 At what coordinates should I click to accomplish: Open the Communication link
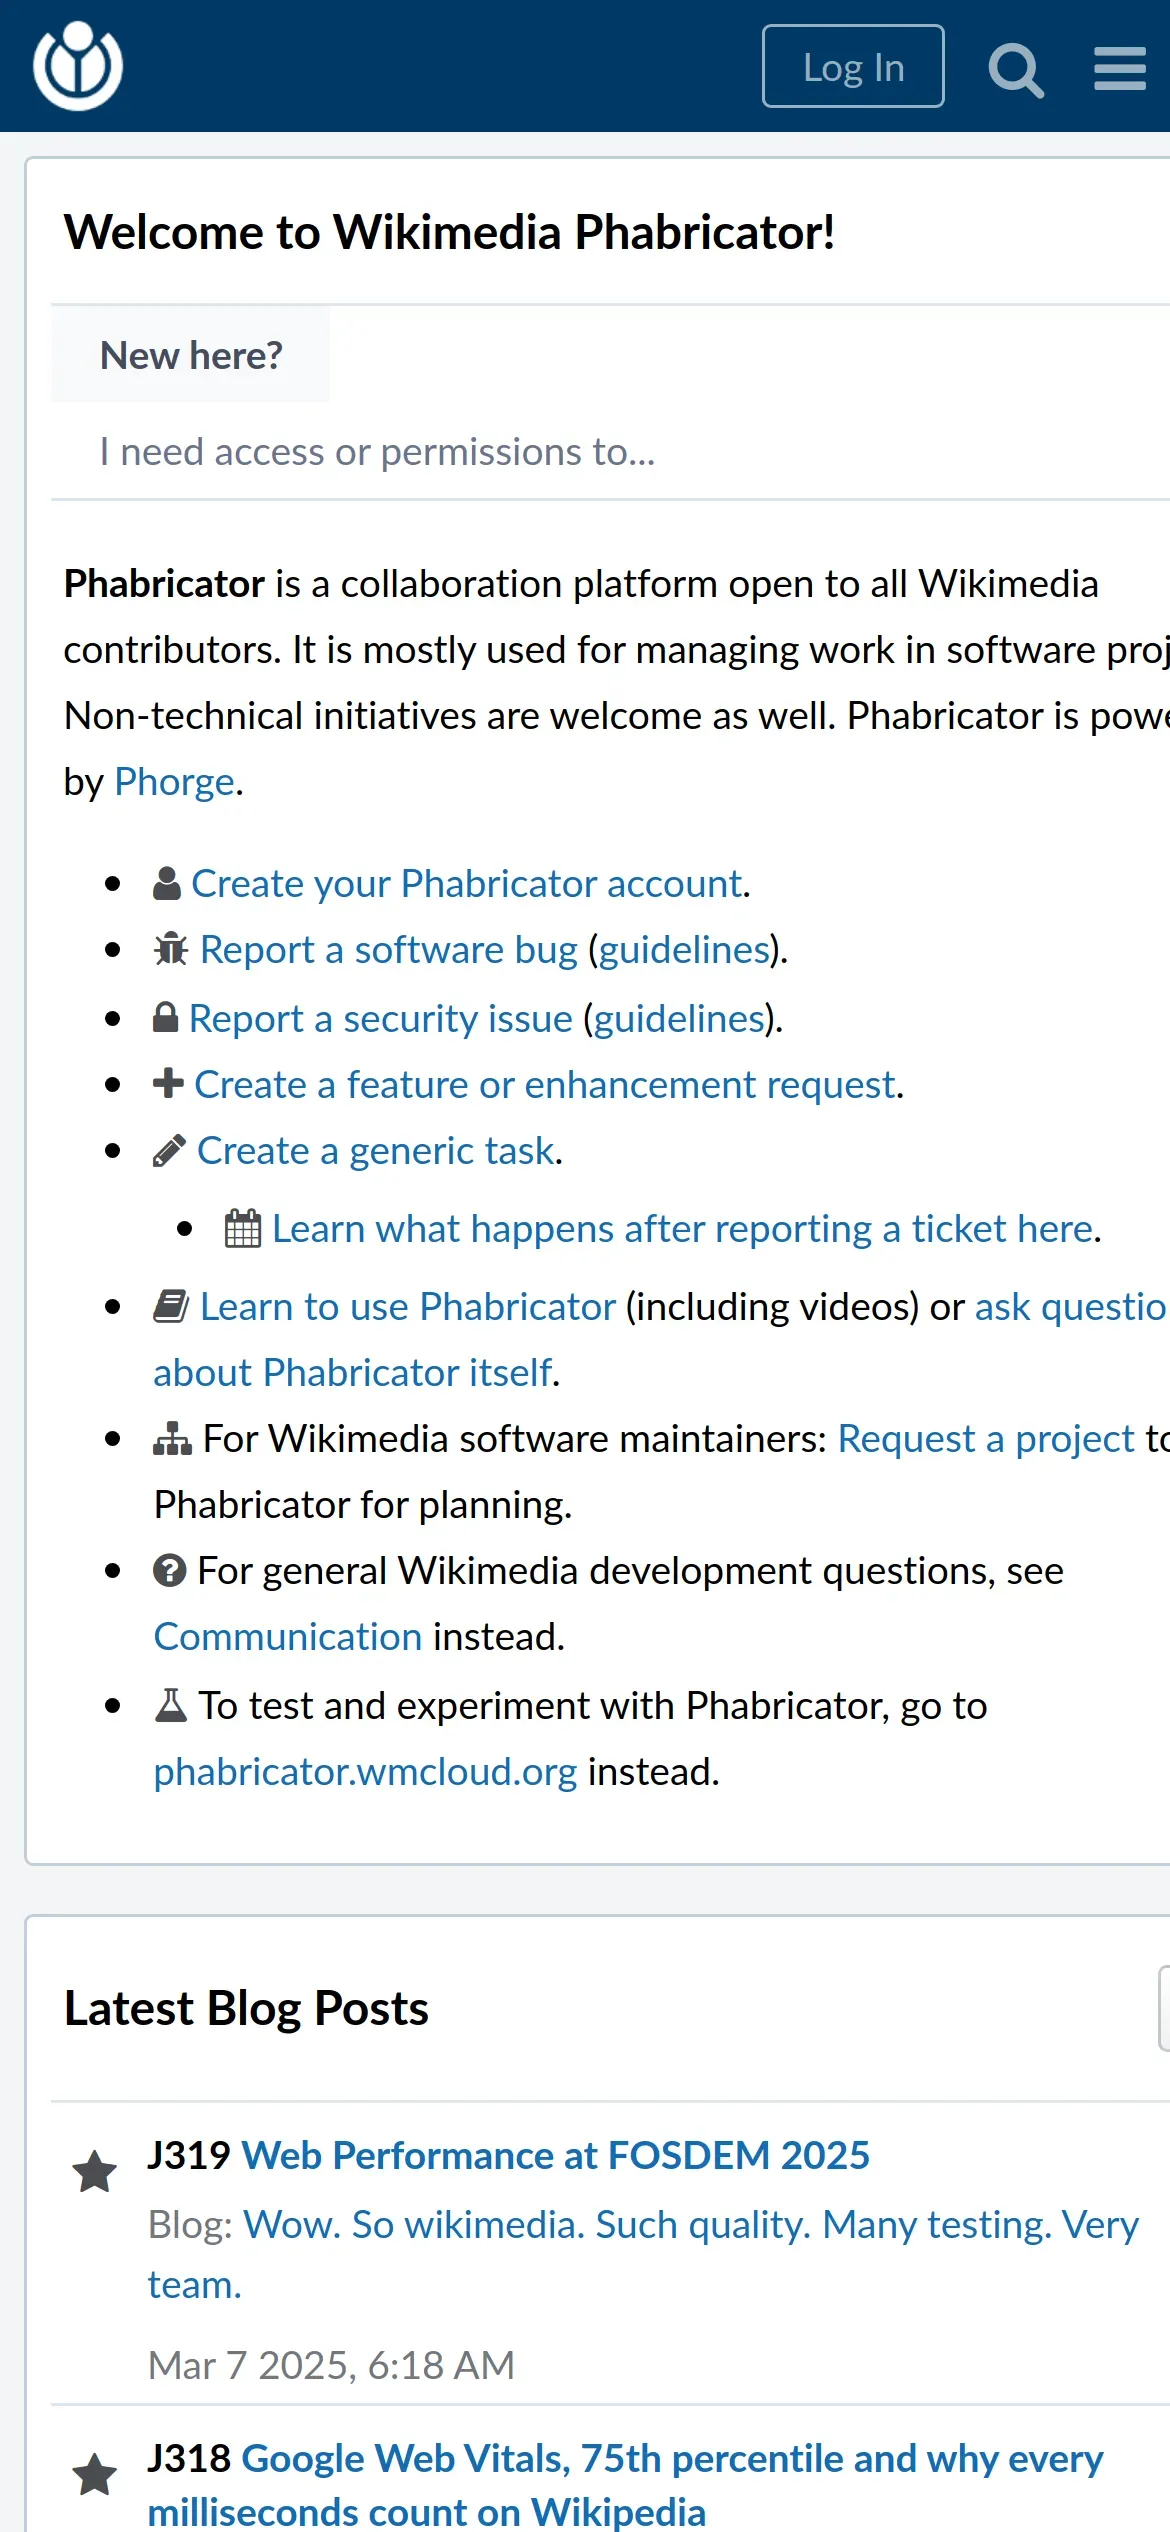(x=288, y=1637)
